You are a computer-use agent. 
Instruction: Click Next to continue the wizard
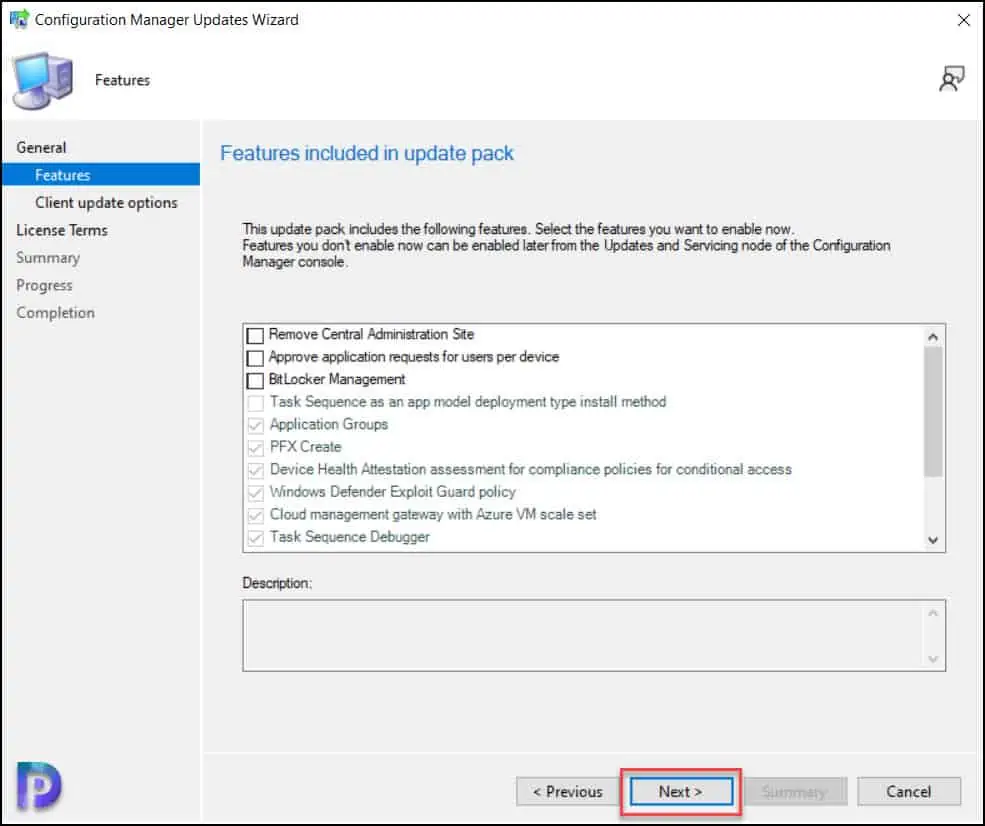[x=681, y=791]
